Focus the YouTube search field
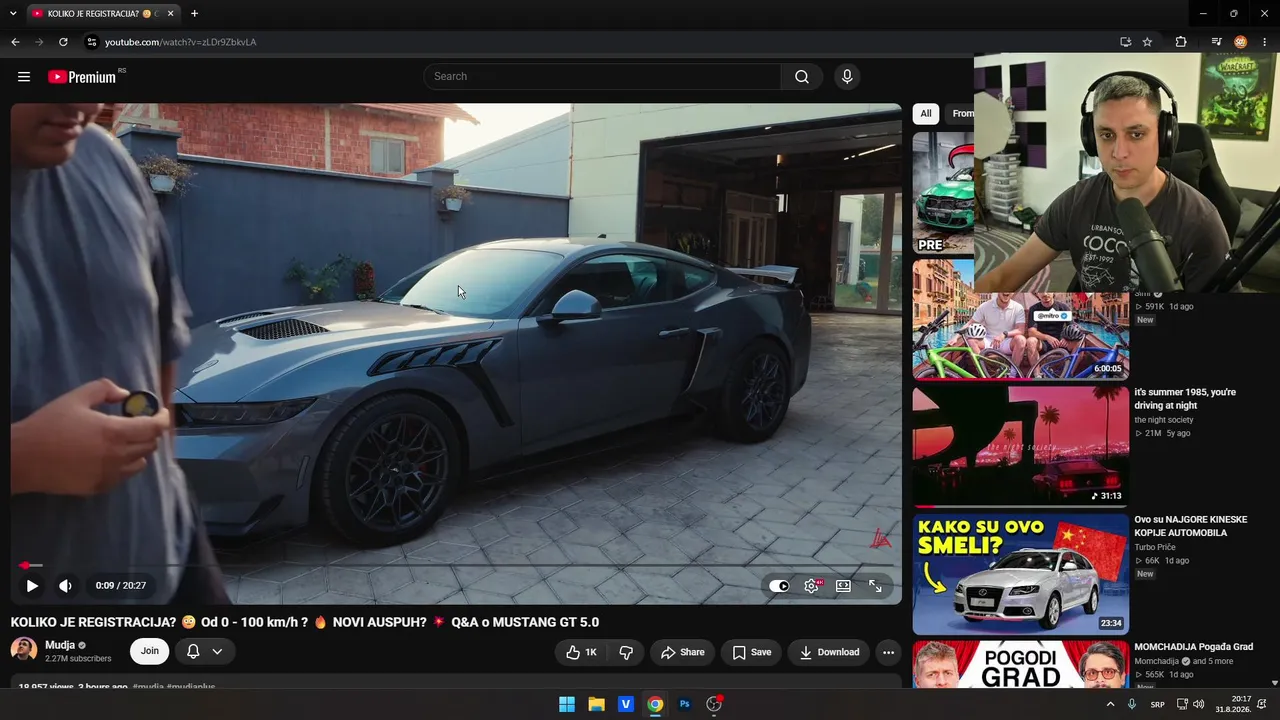Screen dimensions: 1280x720 pyautogui.click(x=603, y=77)
